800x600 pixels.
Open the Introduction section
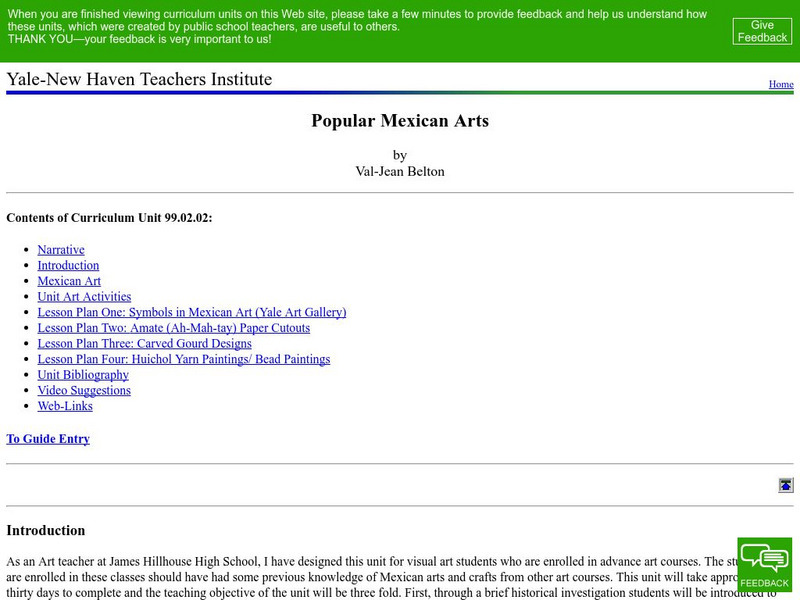[x=67, y=265]
